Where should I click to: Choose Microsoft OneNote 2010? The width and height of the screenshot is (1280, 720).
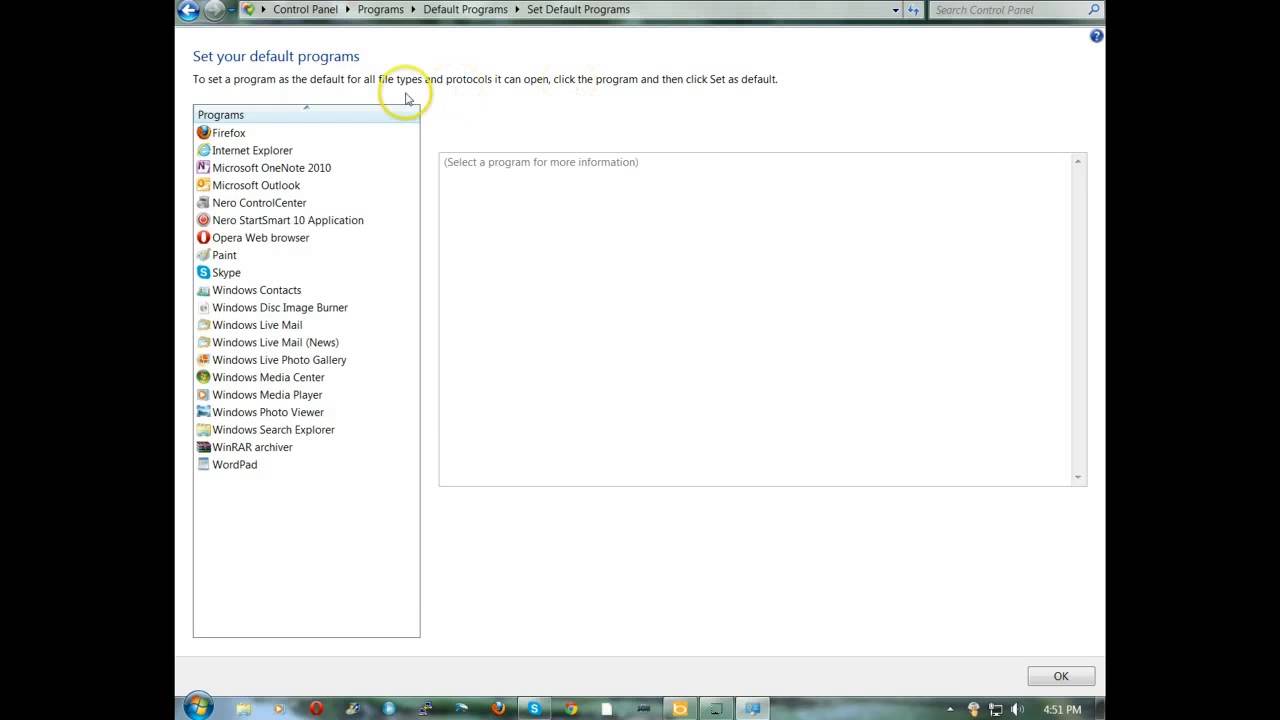pyautogui.click(x=271, y=167)
